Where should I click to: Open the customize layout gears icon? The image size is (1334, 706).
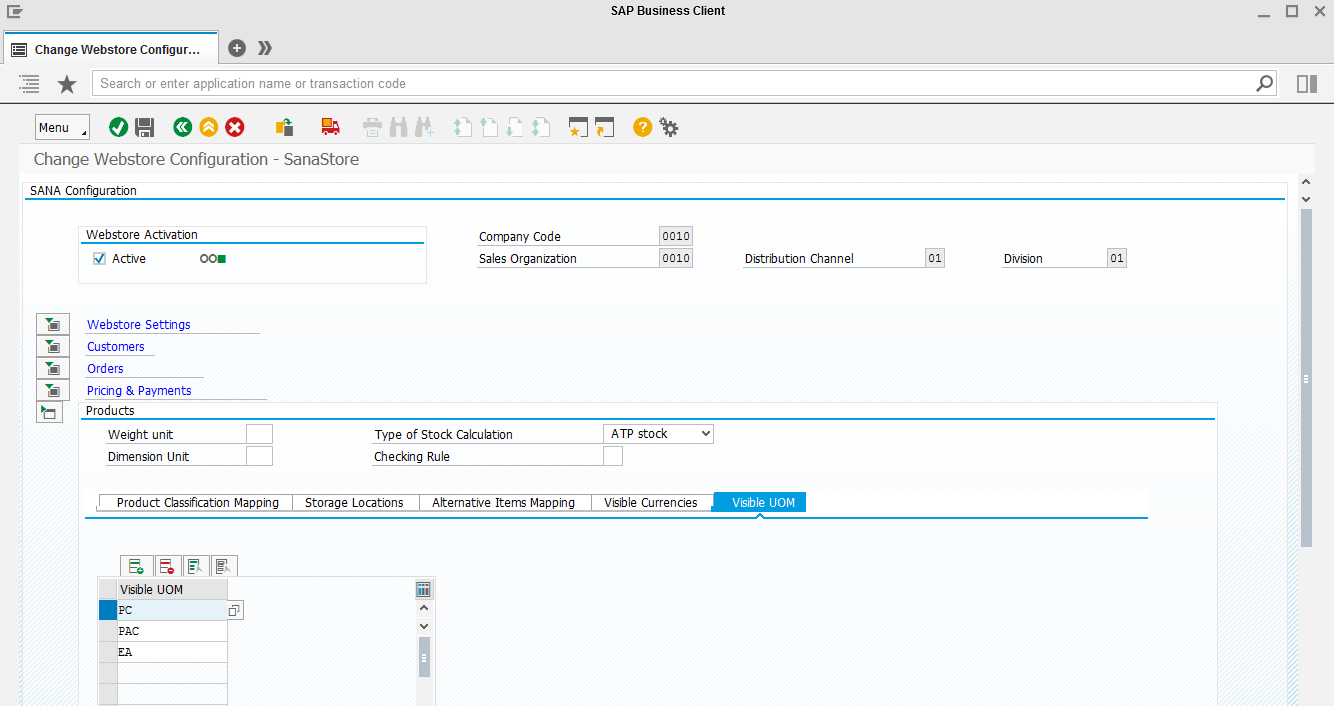point(669,127)
